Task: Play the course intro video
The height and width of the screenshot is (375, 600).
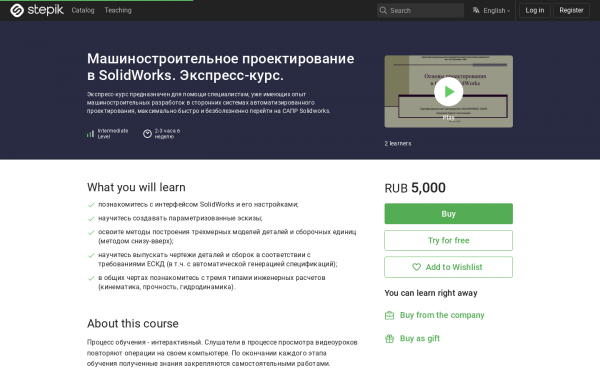Action: [x=448, y=91]
